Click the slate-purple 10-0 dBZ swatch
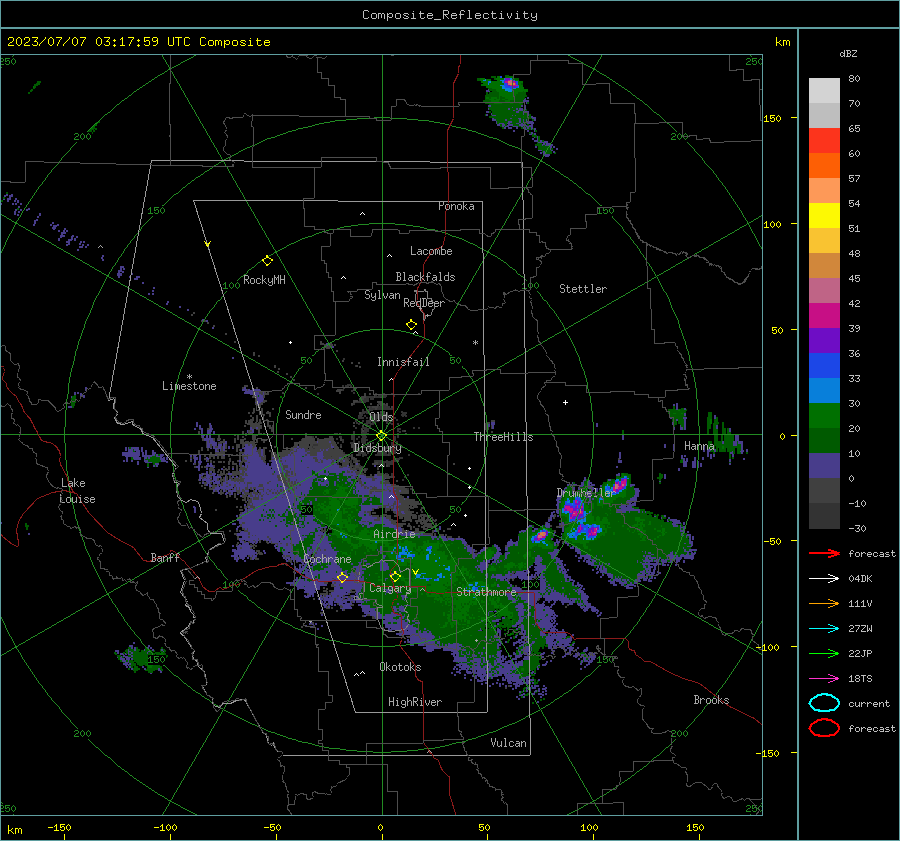The width and height of the screenshot is (900, 841). (824, 466)
